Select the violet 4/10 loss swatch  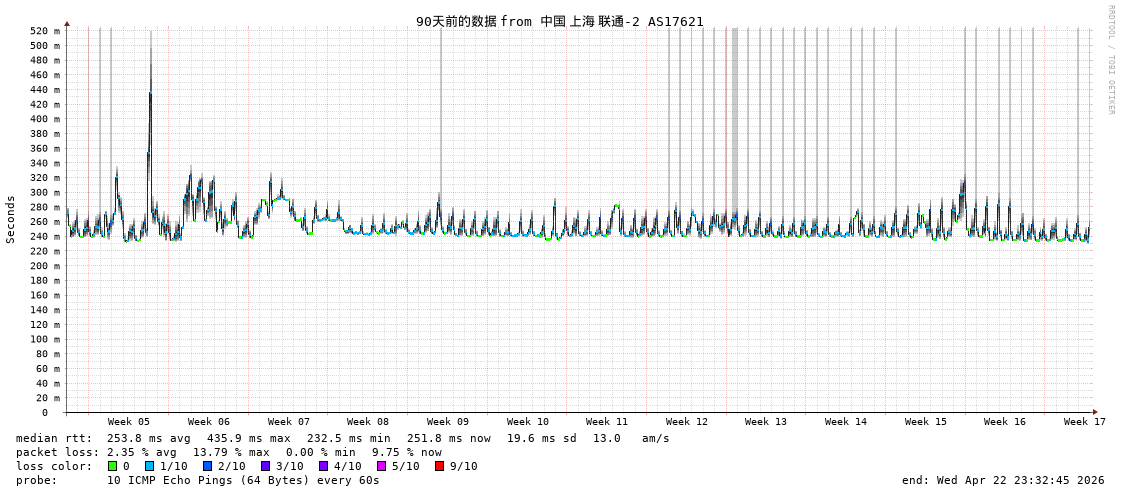pyautogui.click(x=324, y=466)
